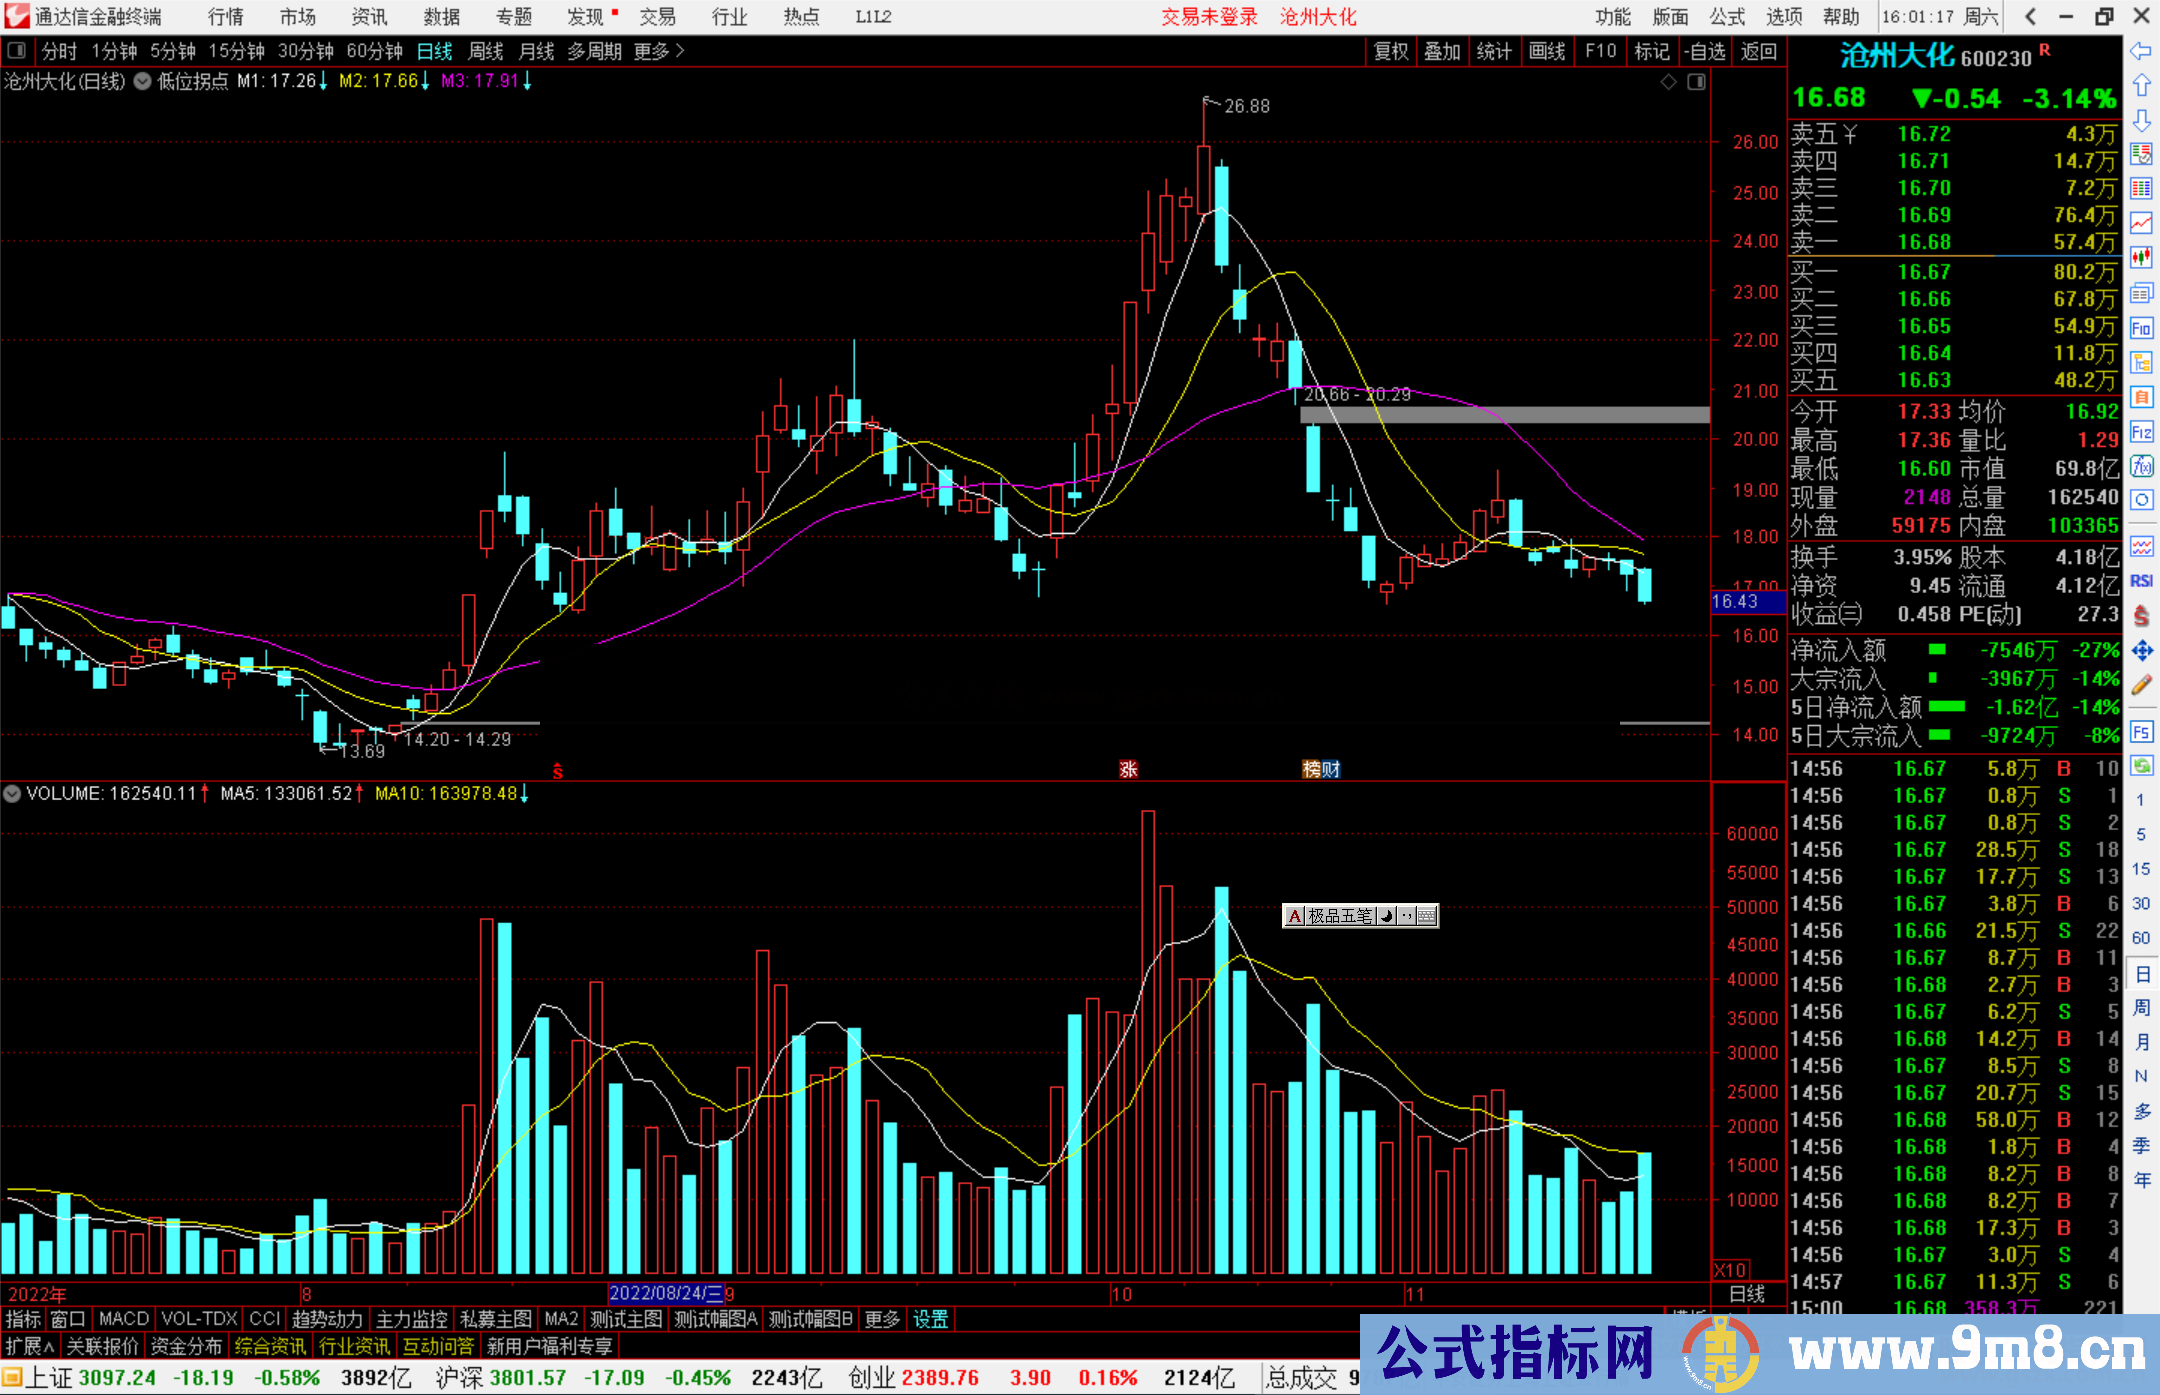Click the 统计 button
This screenshot has width=2160, height=1395.
click(x=1494, y=51)
